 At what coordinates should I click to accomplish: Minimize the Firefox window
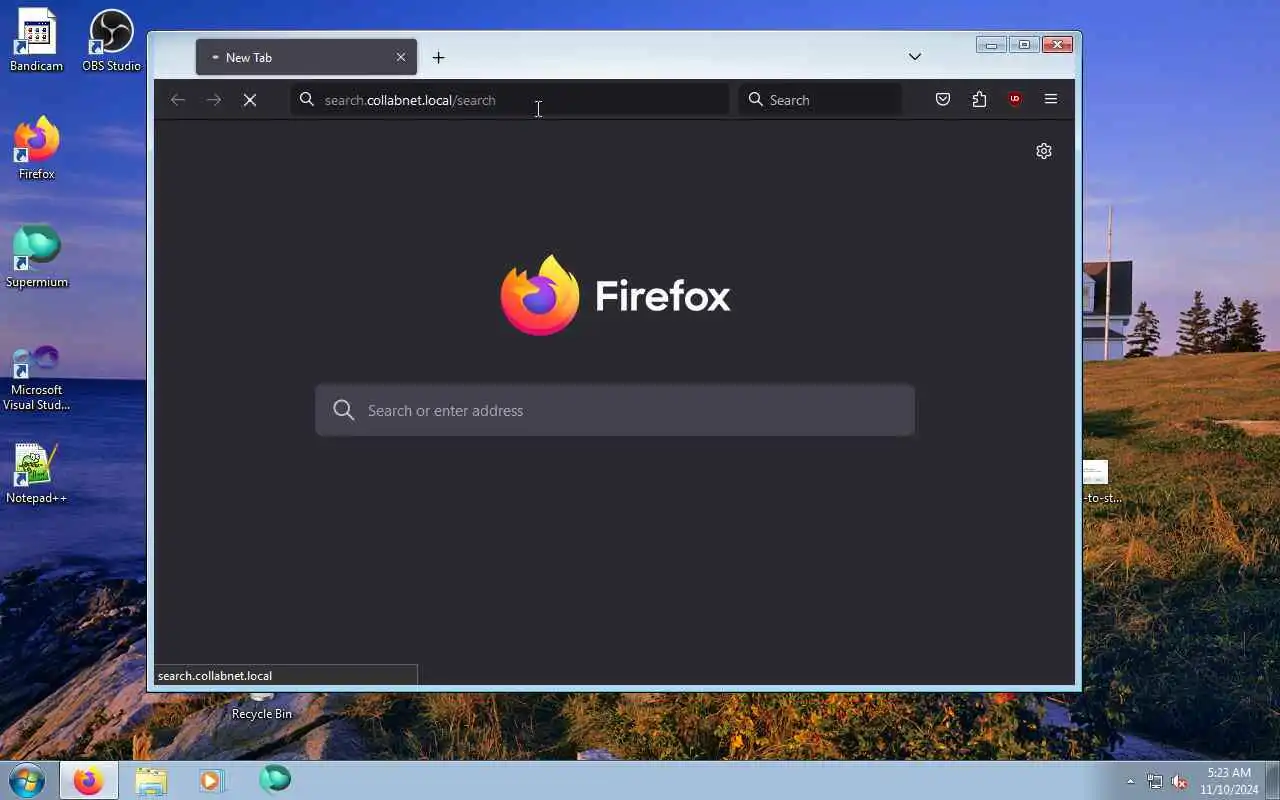pyautogui.click(x=991, y=45)
